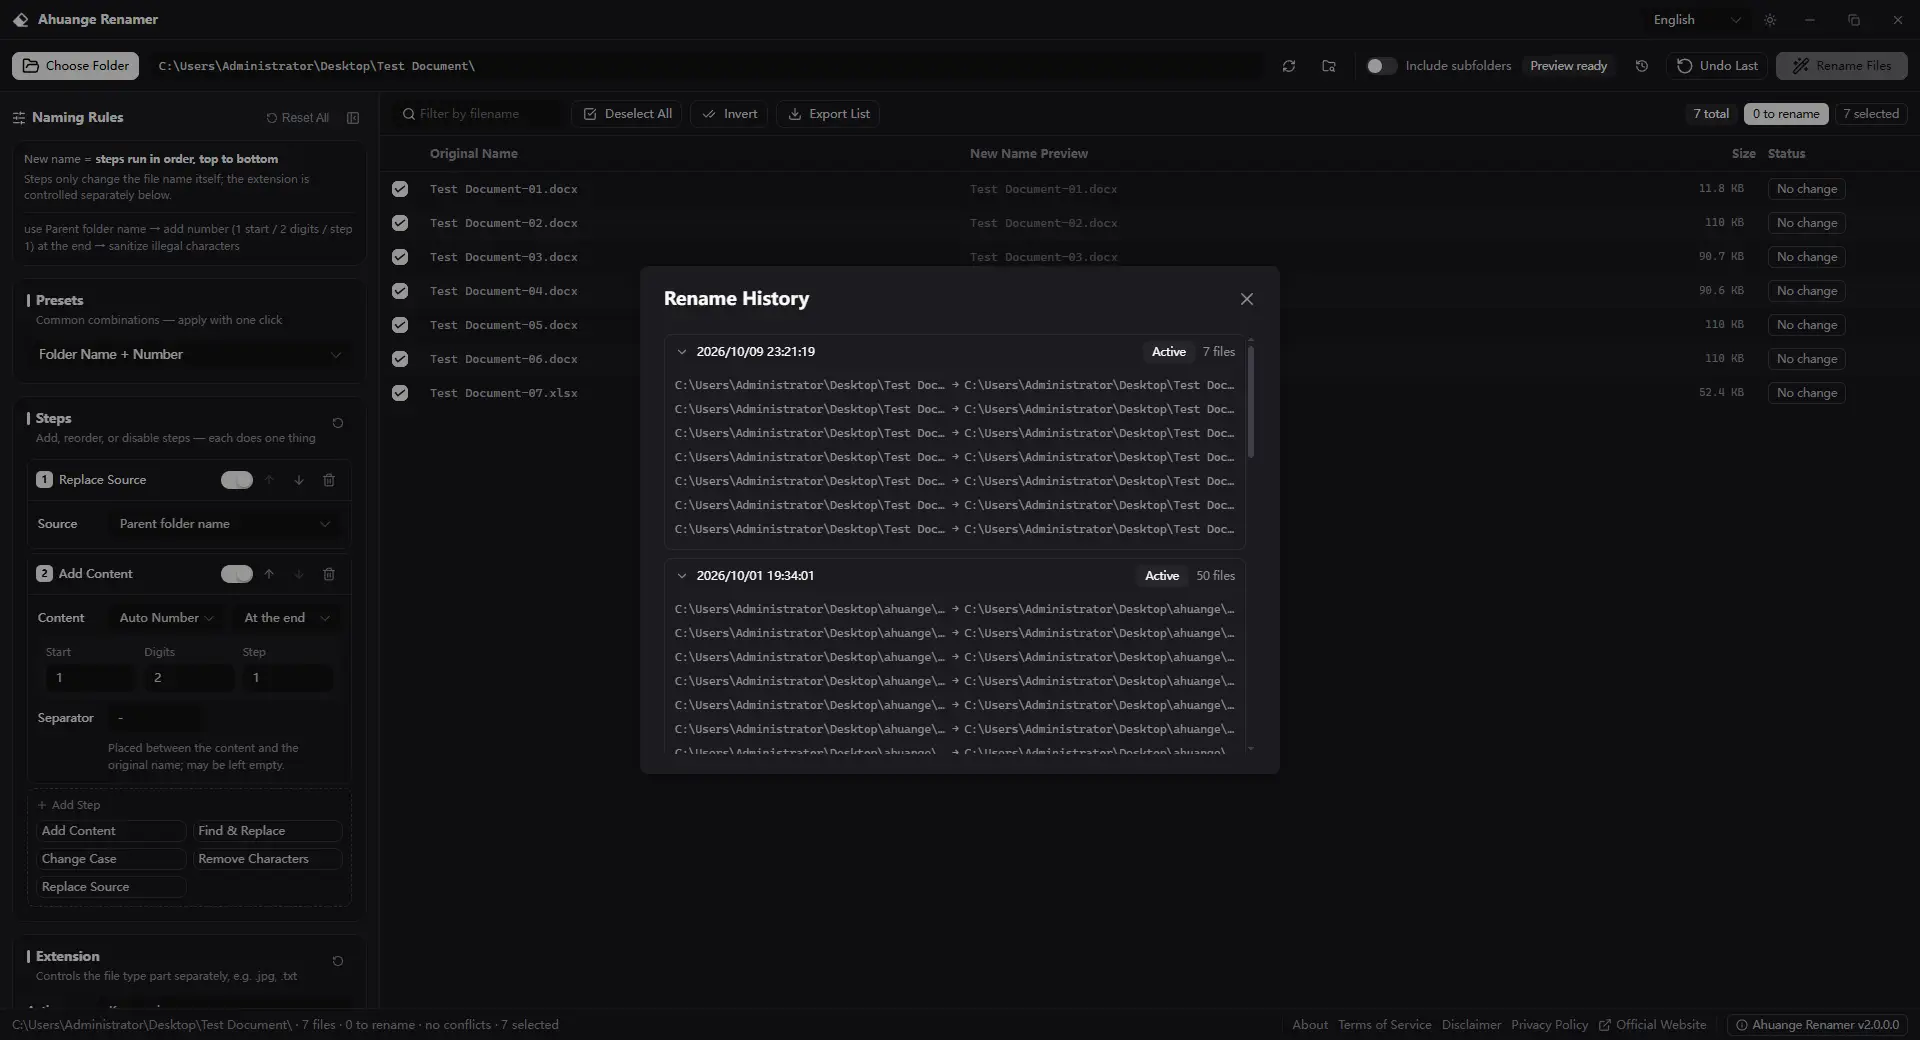This screenshot has height=1040, width=1920.
Task: Open the Privacy Policy link
Action: click(1549, 1025)
